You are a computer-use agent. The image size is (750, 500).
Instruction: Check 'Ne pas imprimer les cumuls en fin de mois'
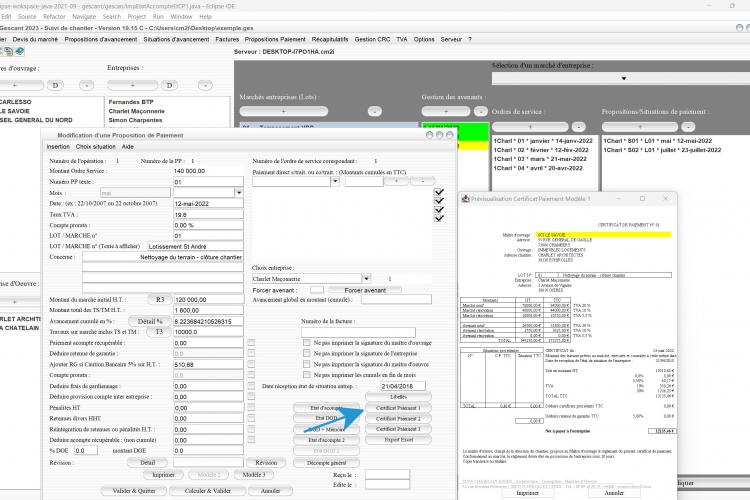(307, 375)
